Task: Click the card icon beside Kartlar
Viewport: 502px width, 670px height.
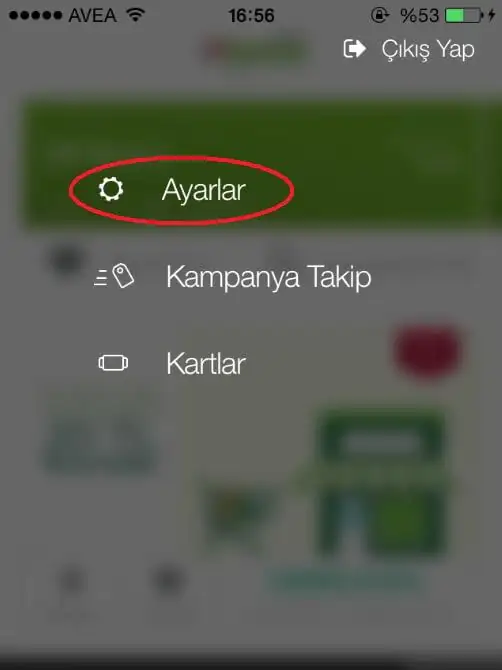Action: coord(113,363)
